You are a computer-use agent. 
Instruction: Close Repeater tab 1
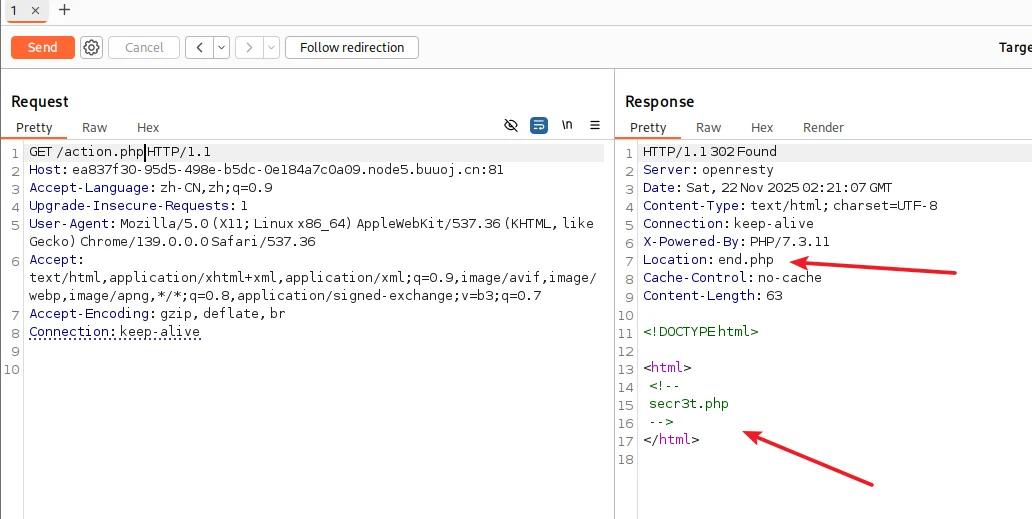coord(35,10)
